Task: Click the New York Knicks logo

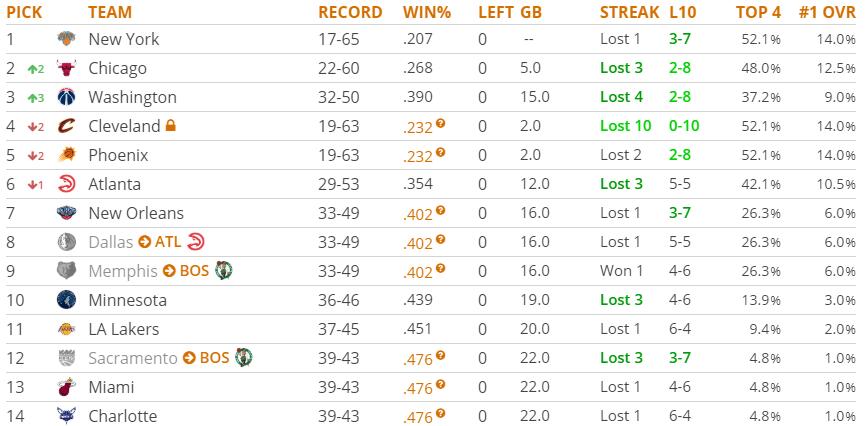Action: click(66, 39)
